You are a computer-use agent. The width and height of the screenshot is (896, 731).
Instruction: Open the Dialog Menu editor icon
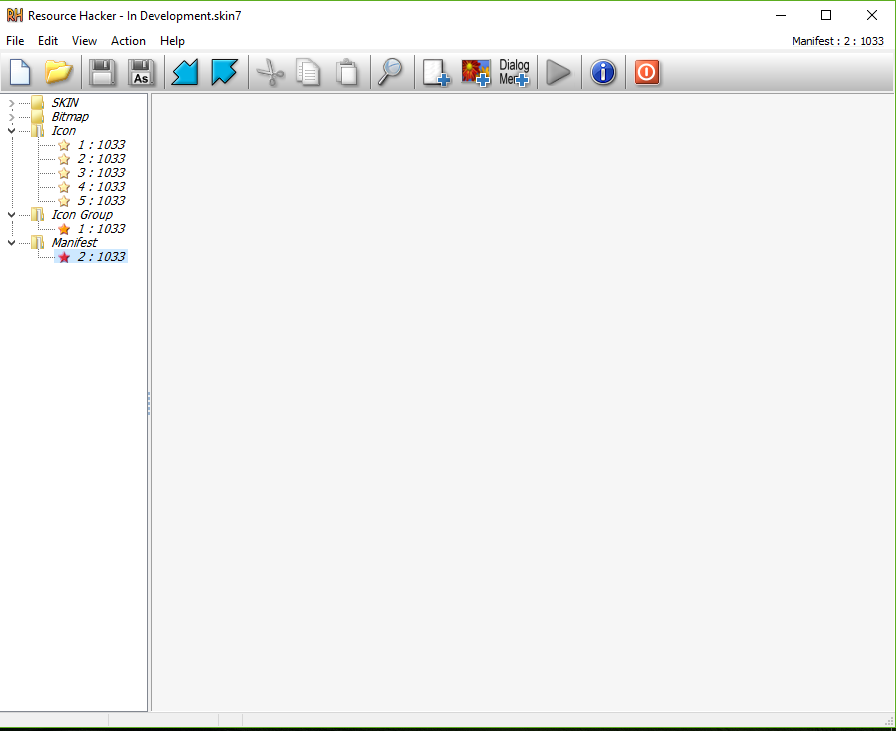(514, 72)
